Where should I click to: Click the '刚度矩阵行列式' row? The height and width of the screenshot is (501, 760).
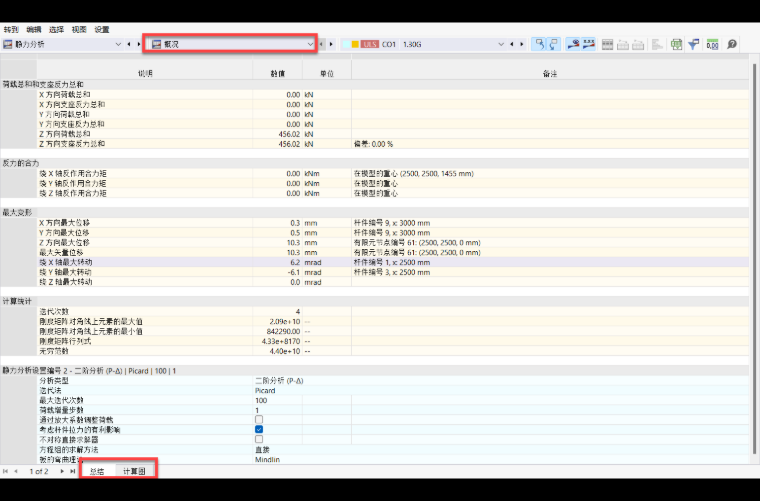click(393, 341)
